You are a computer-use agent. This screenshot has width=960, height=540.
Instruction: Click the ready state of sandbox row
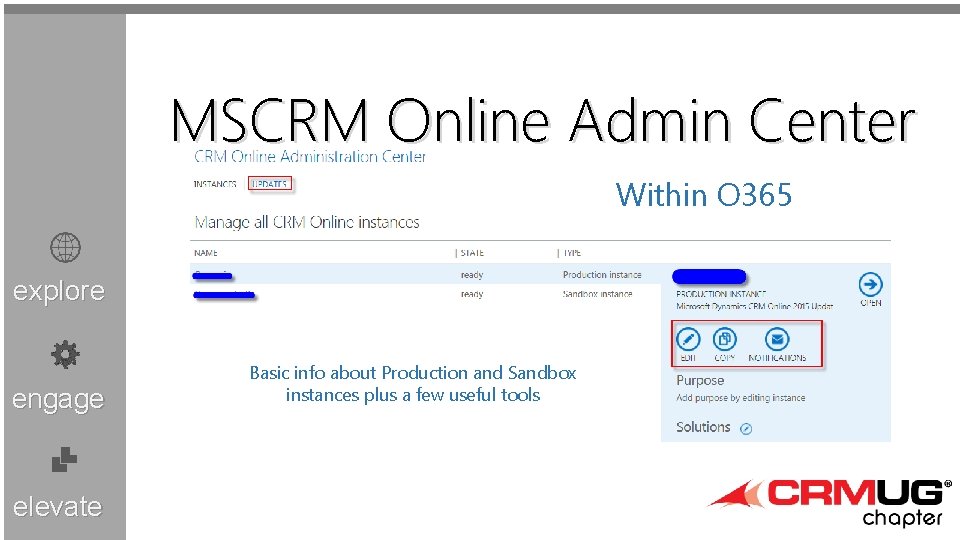click(471, 294)
